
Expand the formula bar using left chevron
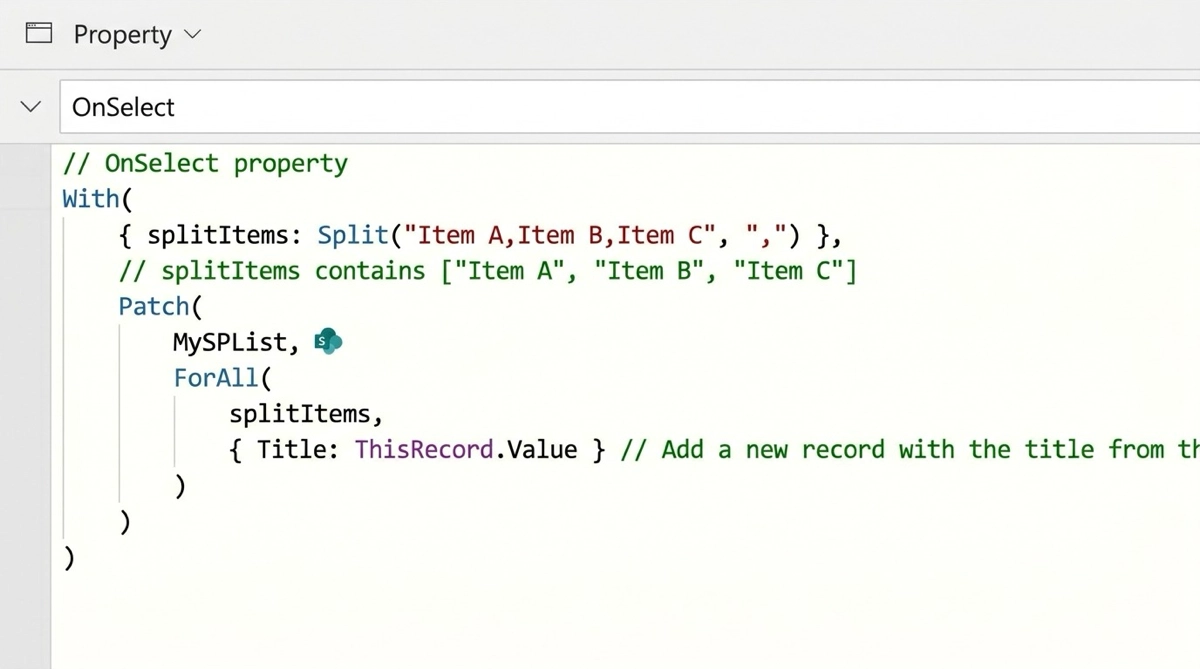[x=31, y=106]
